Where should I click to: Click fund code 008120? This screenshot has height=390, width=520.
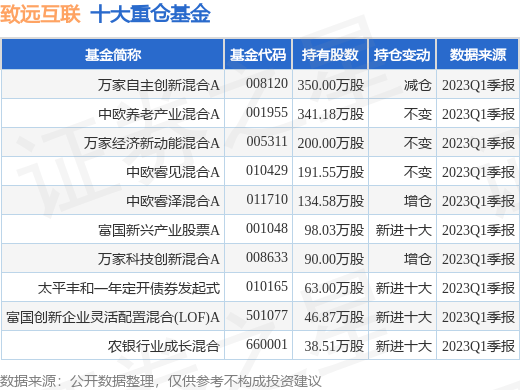(267, 84)
